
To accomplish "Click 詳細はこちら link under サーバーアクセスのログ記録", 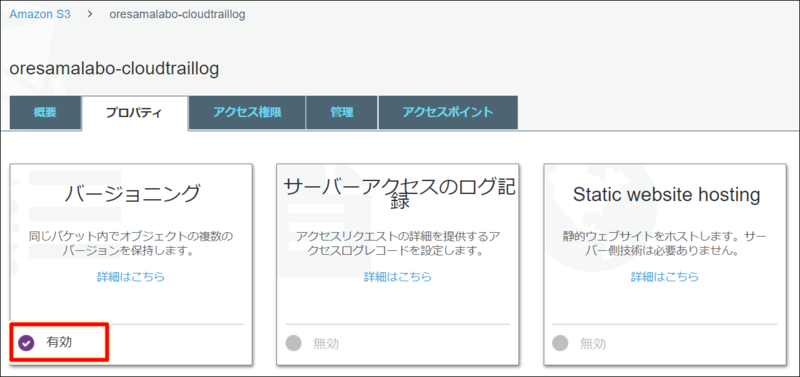I will [x=398, y=277].
